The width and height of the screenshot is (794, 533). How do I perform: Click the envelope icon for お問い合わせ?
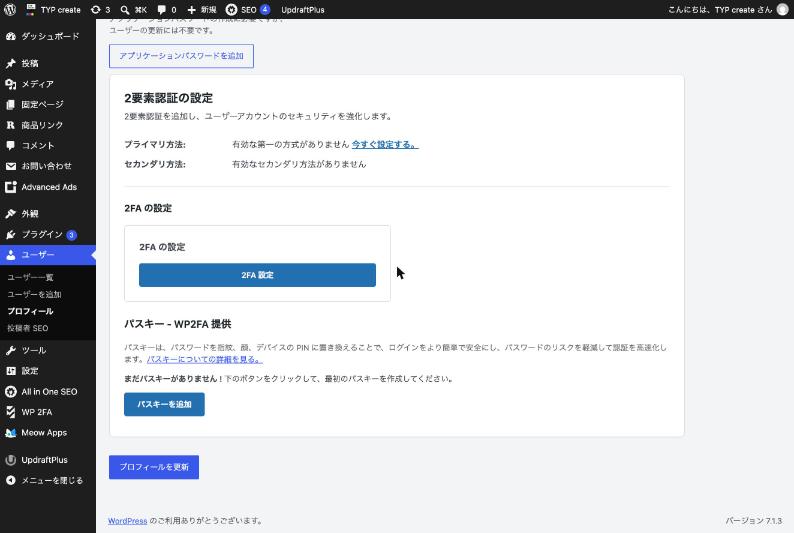click(11, 166)
